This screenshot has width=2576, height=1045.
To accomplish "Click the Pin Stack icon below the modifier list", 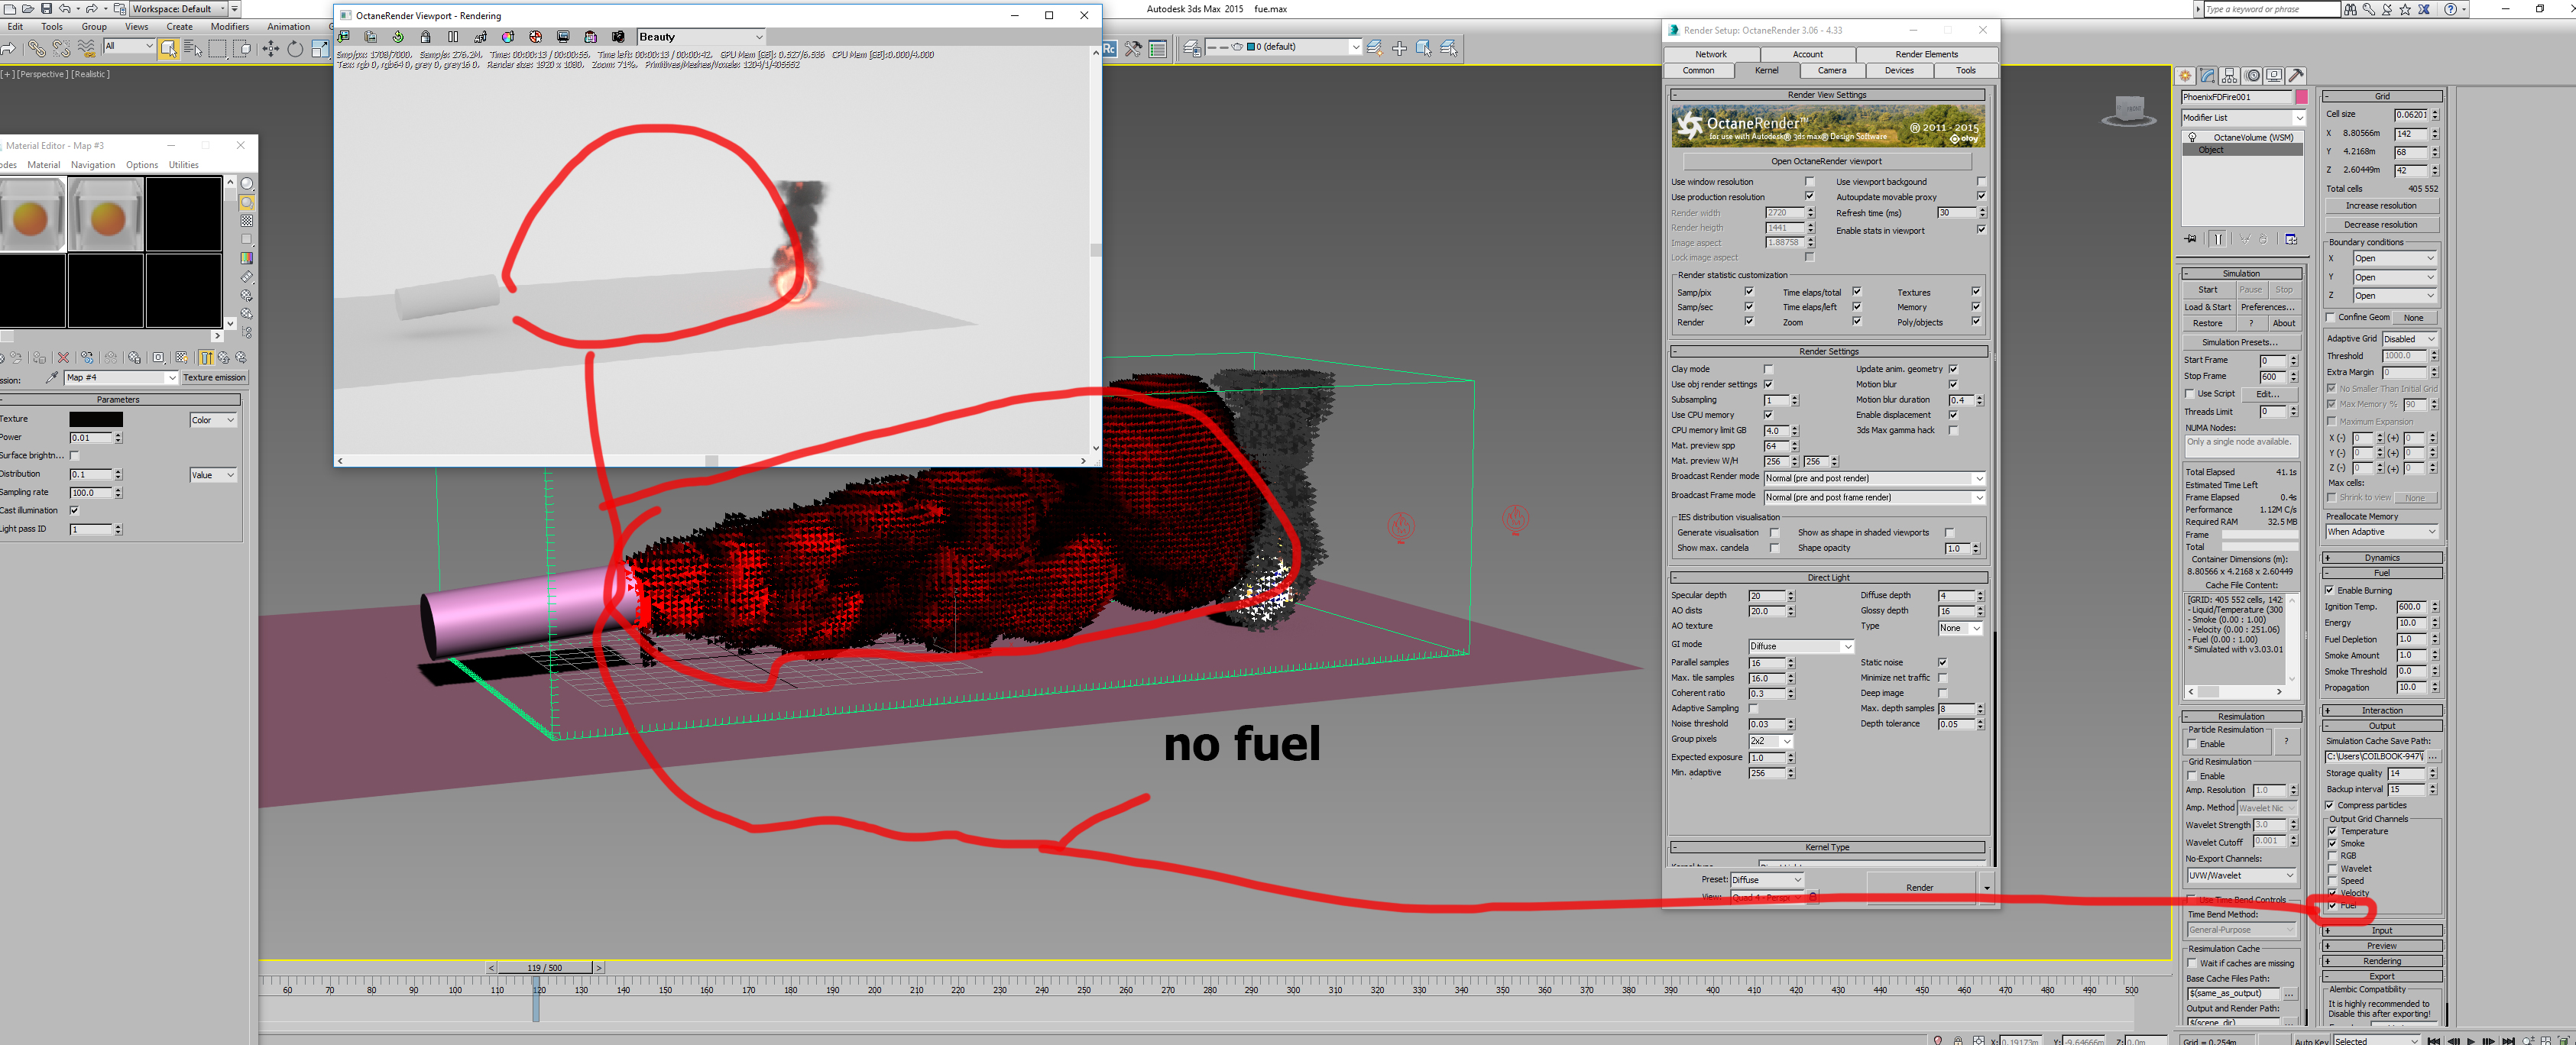I will pos(2191,239).
